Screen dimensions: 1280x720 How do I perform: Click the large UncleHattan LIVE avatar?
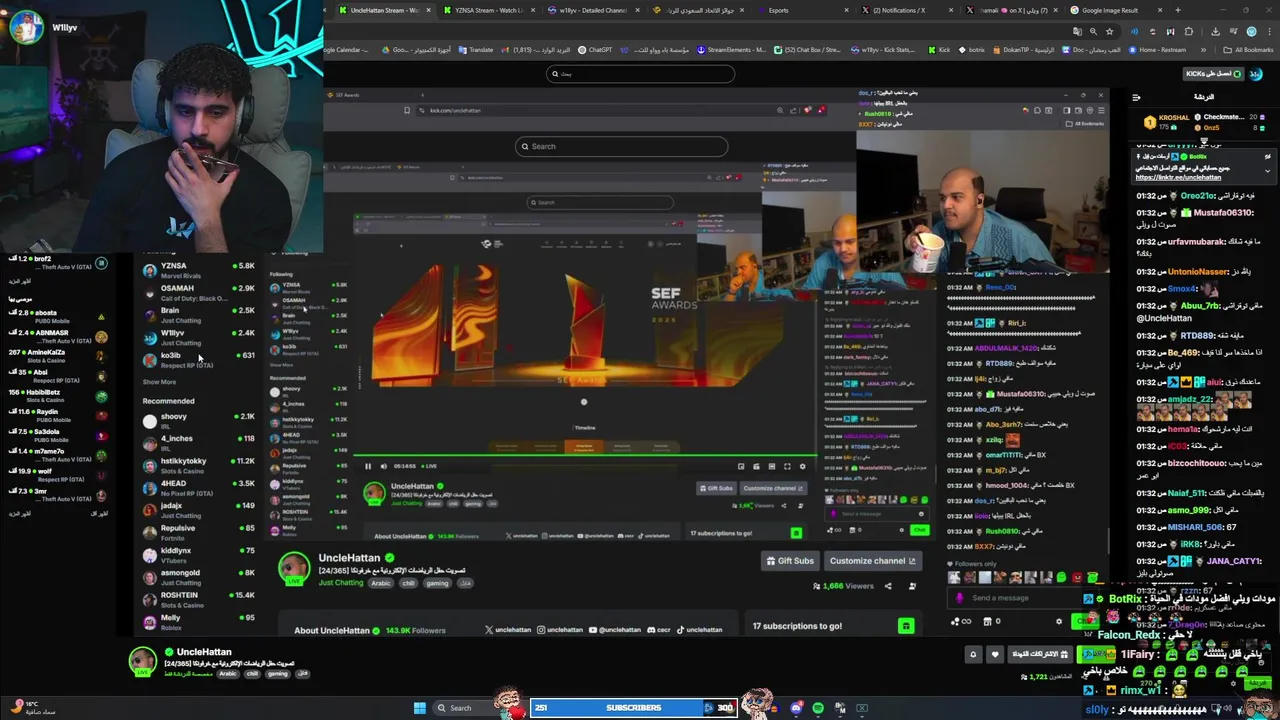[294, 567]
